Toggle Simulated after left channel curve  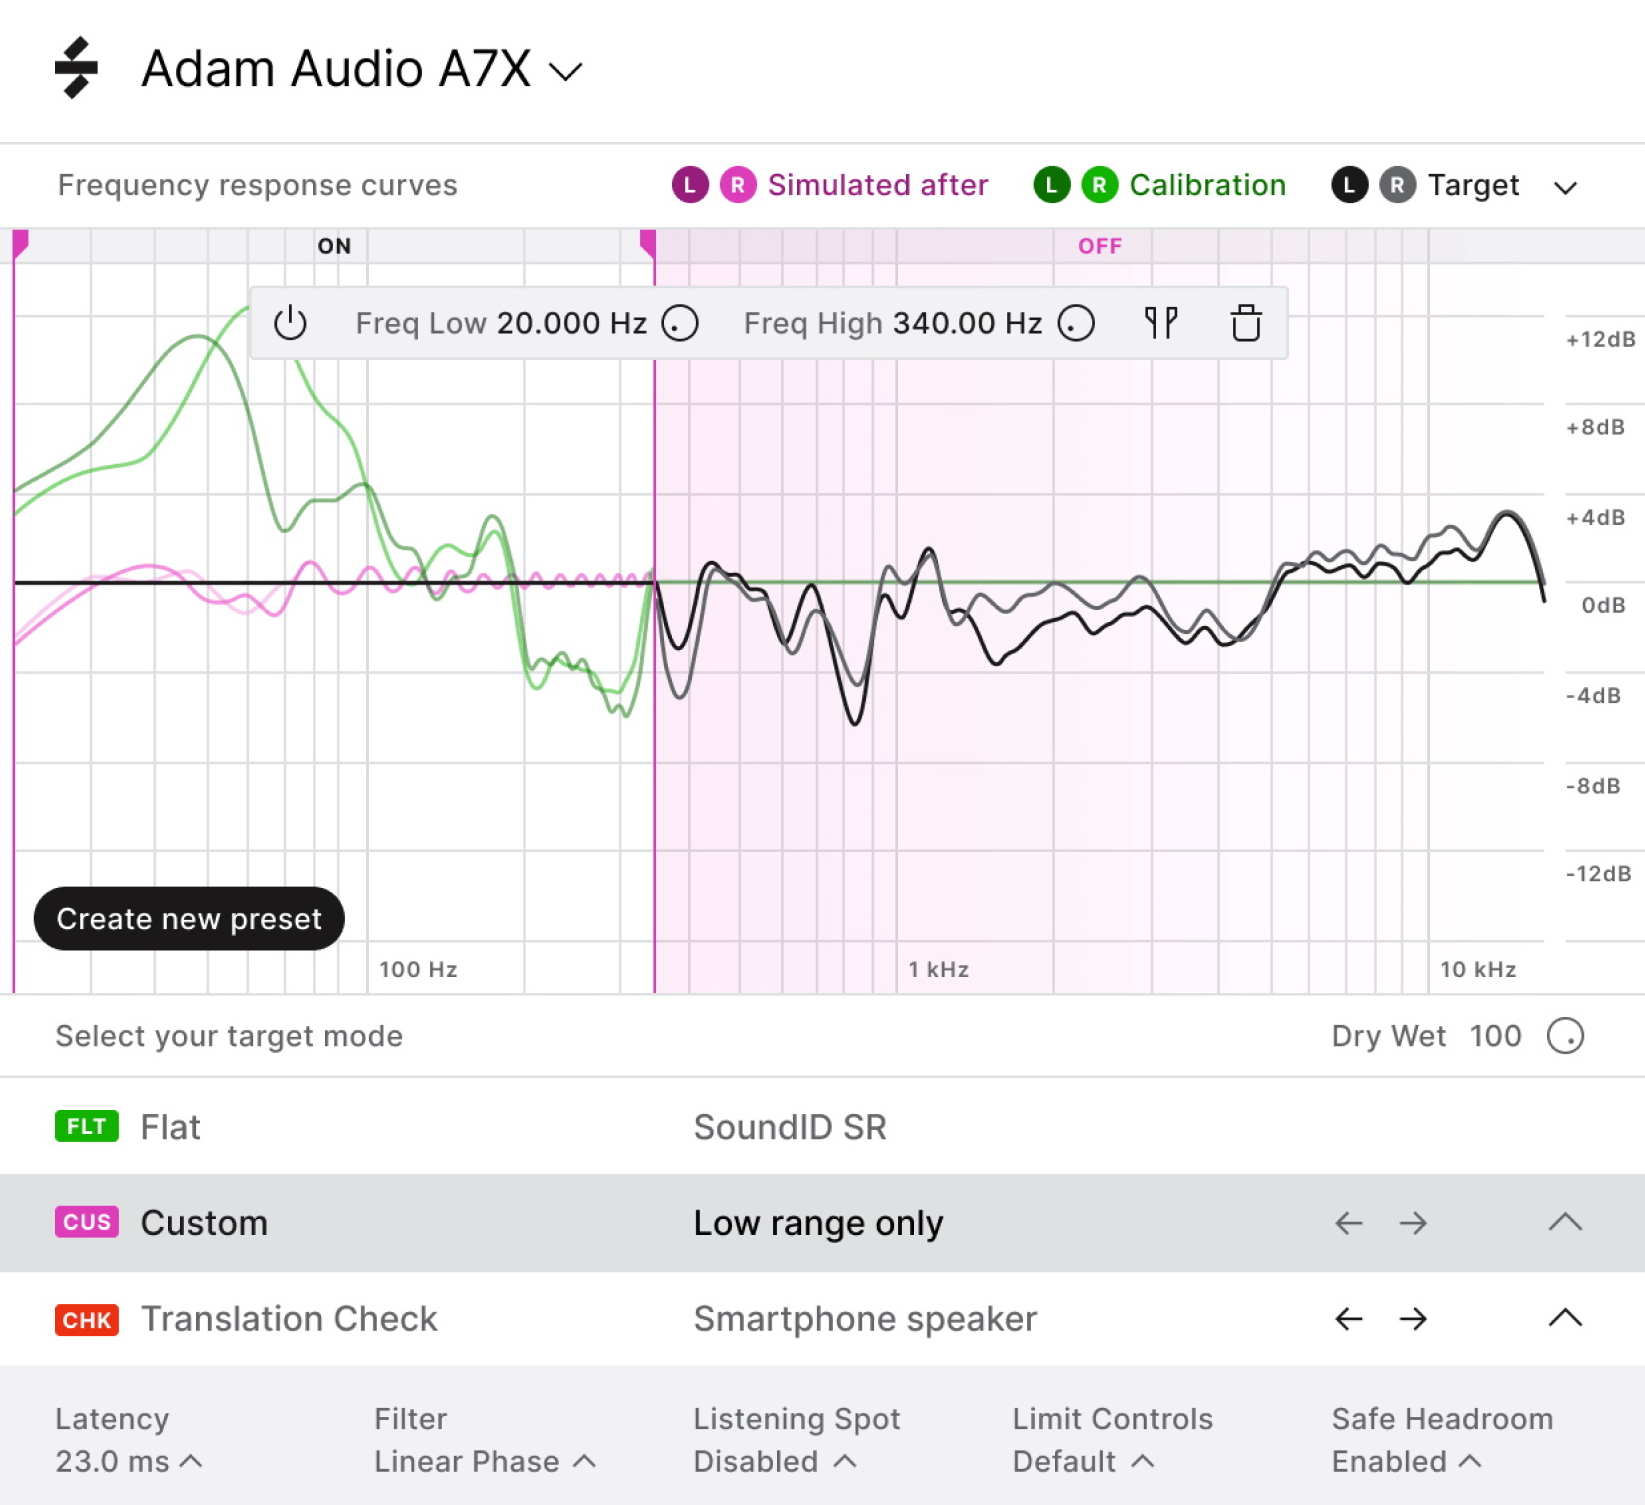tap(690, 185)
